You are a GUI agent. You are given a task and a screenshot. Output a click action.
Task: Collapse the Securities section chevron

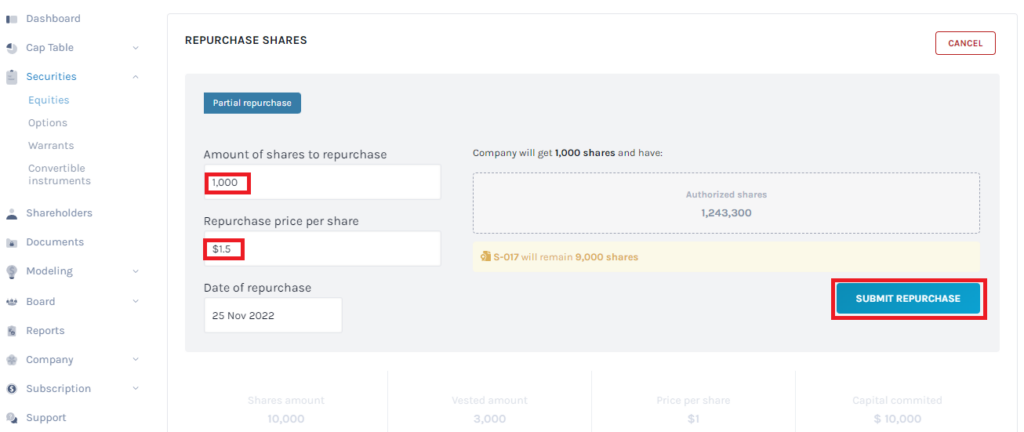coord(135,77)
